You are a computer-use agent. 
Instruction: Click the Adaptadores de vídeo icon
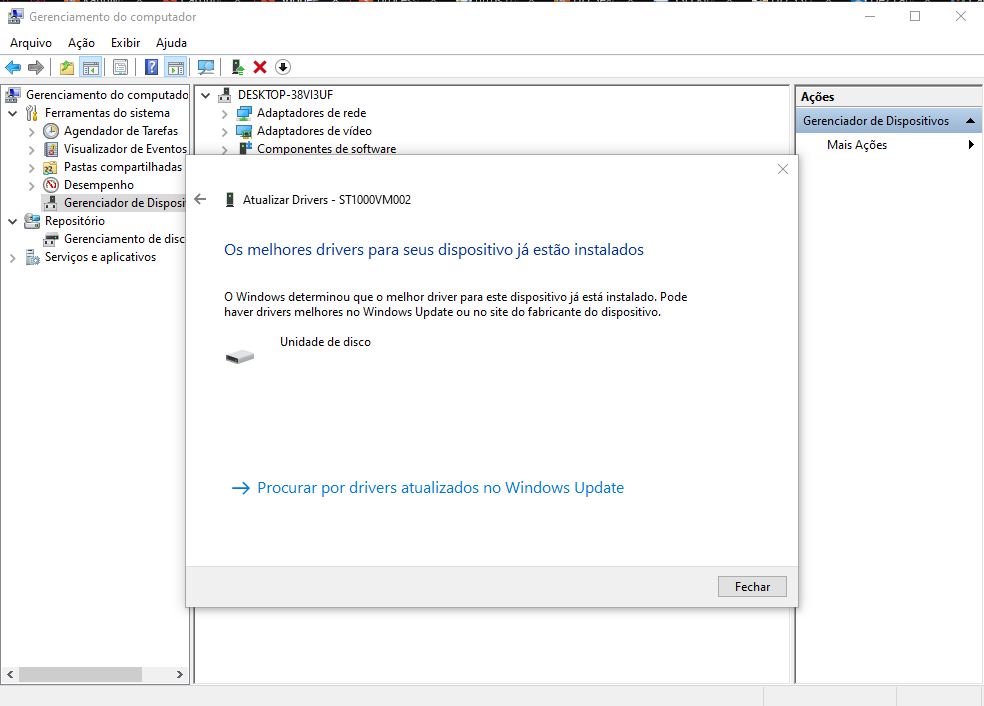point(243,131)
